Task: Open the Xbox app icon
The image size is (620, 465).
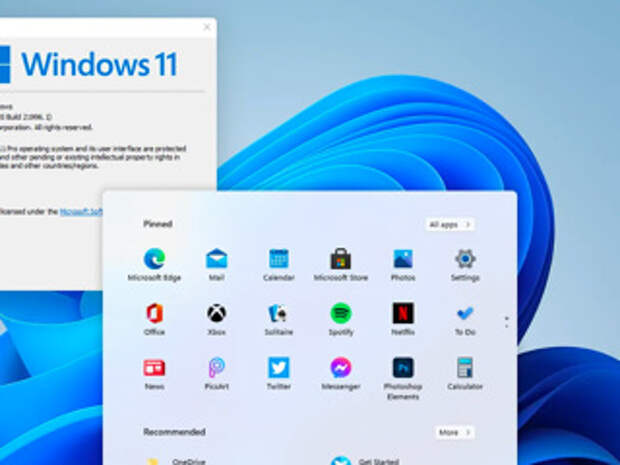Action: point(216,313)
